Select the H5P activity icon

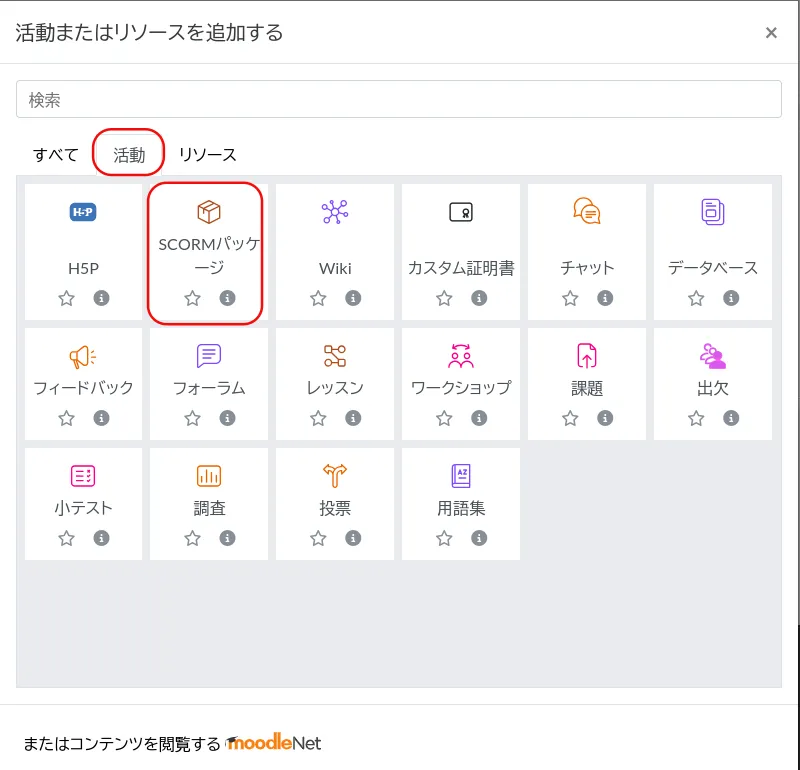[x=83, y=212]
